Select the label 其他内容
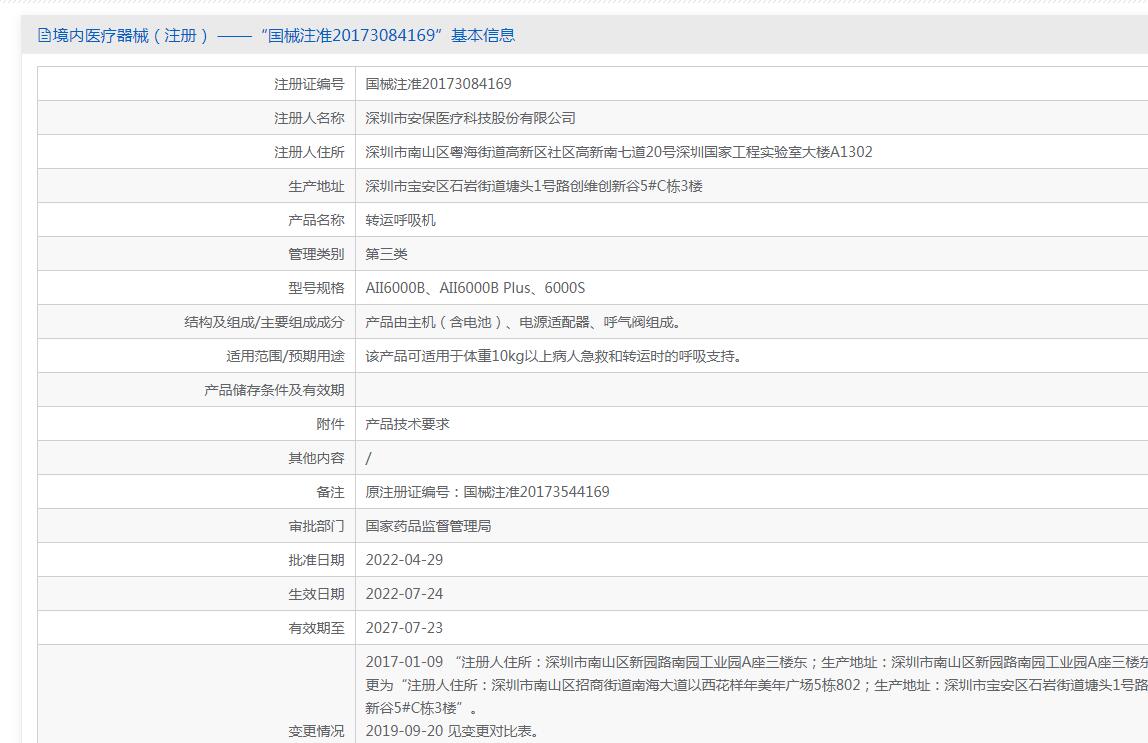This screenshot has width=1148, height=743. click(316, 458)
